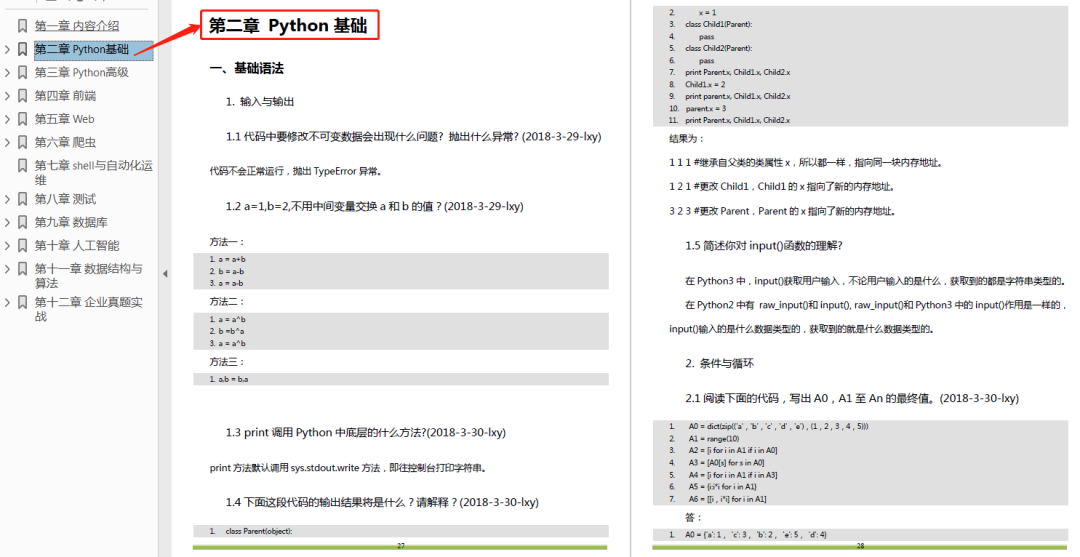Screen dimensions: 1080x557
Task: Click question 1.5 简述你对 input()函数的理解
Action: click(x=764, y=246)
